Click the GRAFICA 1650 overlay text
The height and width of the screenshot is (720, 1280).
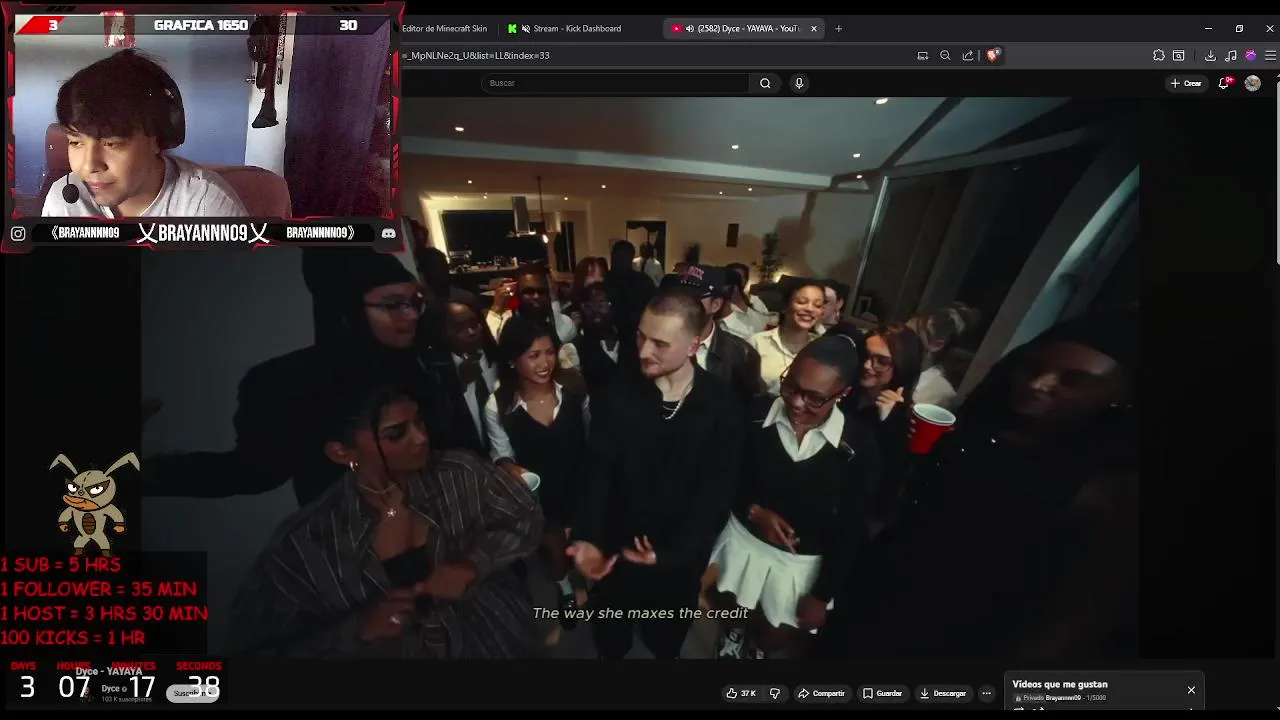pos(201,25)
